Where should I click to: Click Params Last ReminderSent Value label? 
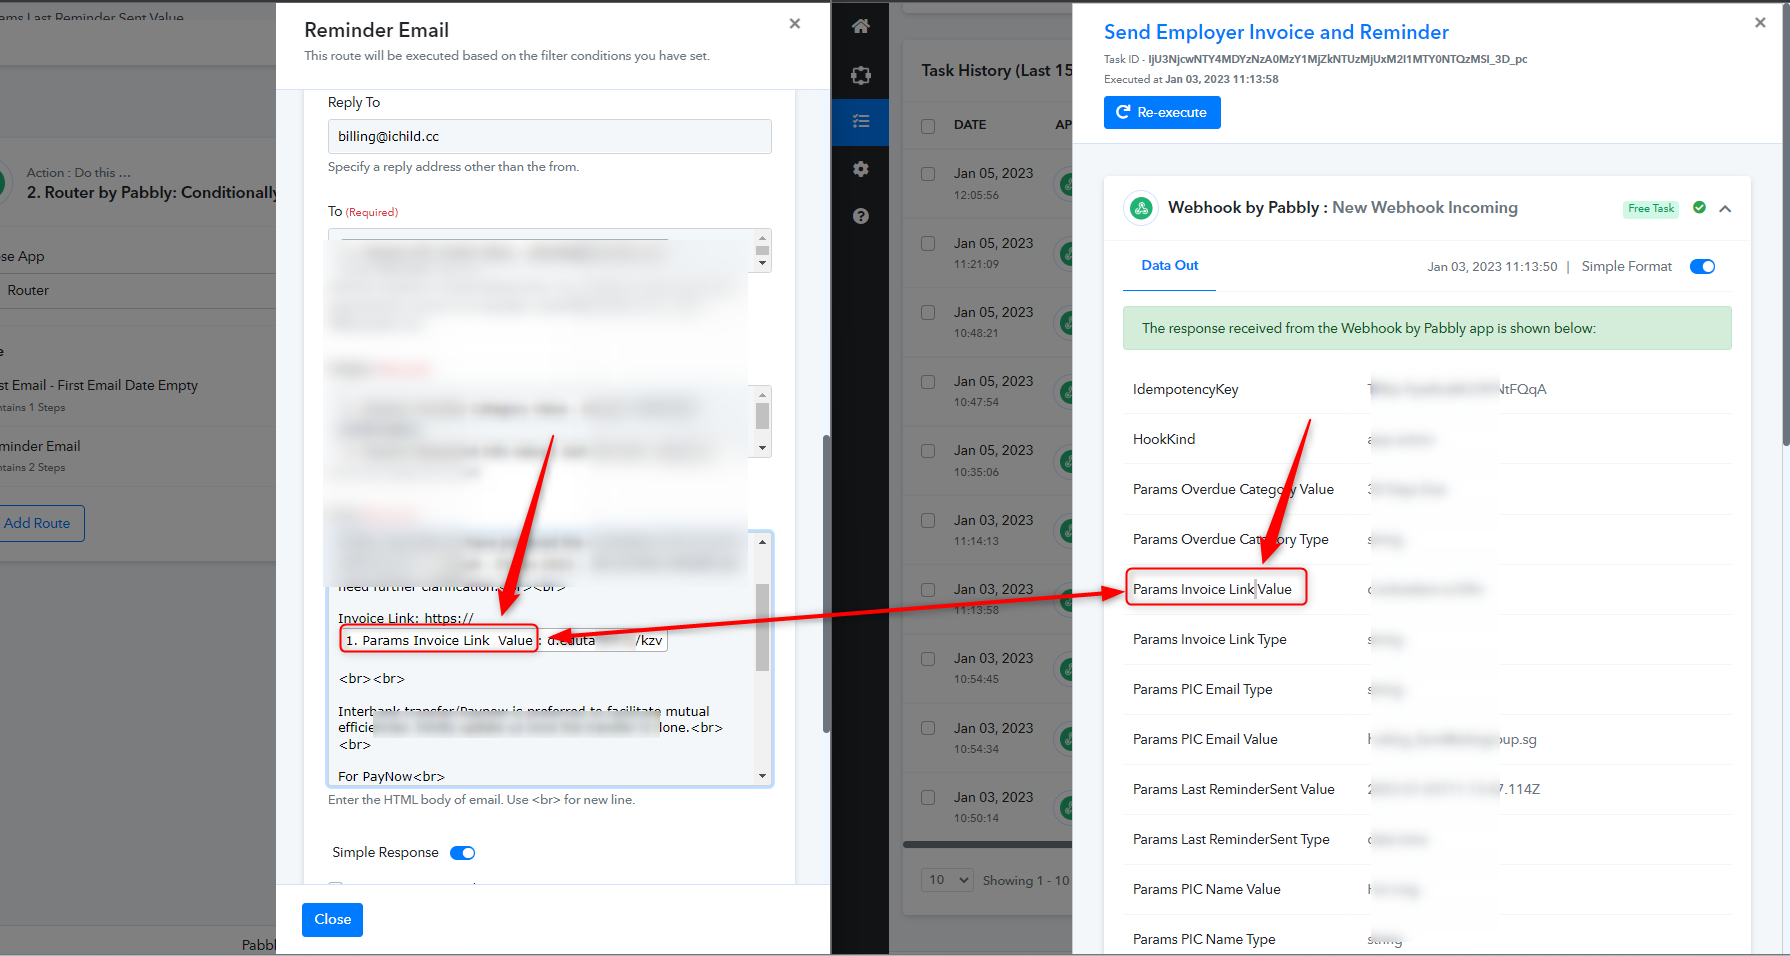1233,789
